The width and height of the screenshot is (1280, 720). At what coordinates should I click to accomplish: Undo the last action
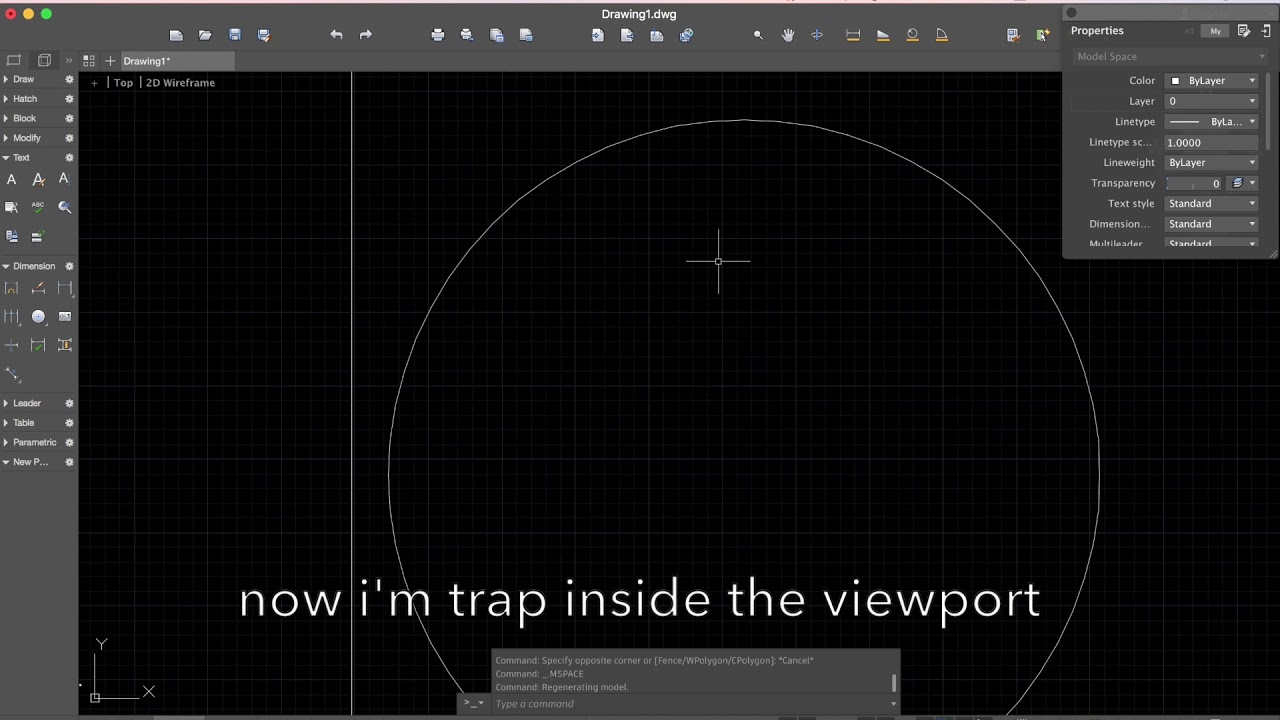336,35
